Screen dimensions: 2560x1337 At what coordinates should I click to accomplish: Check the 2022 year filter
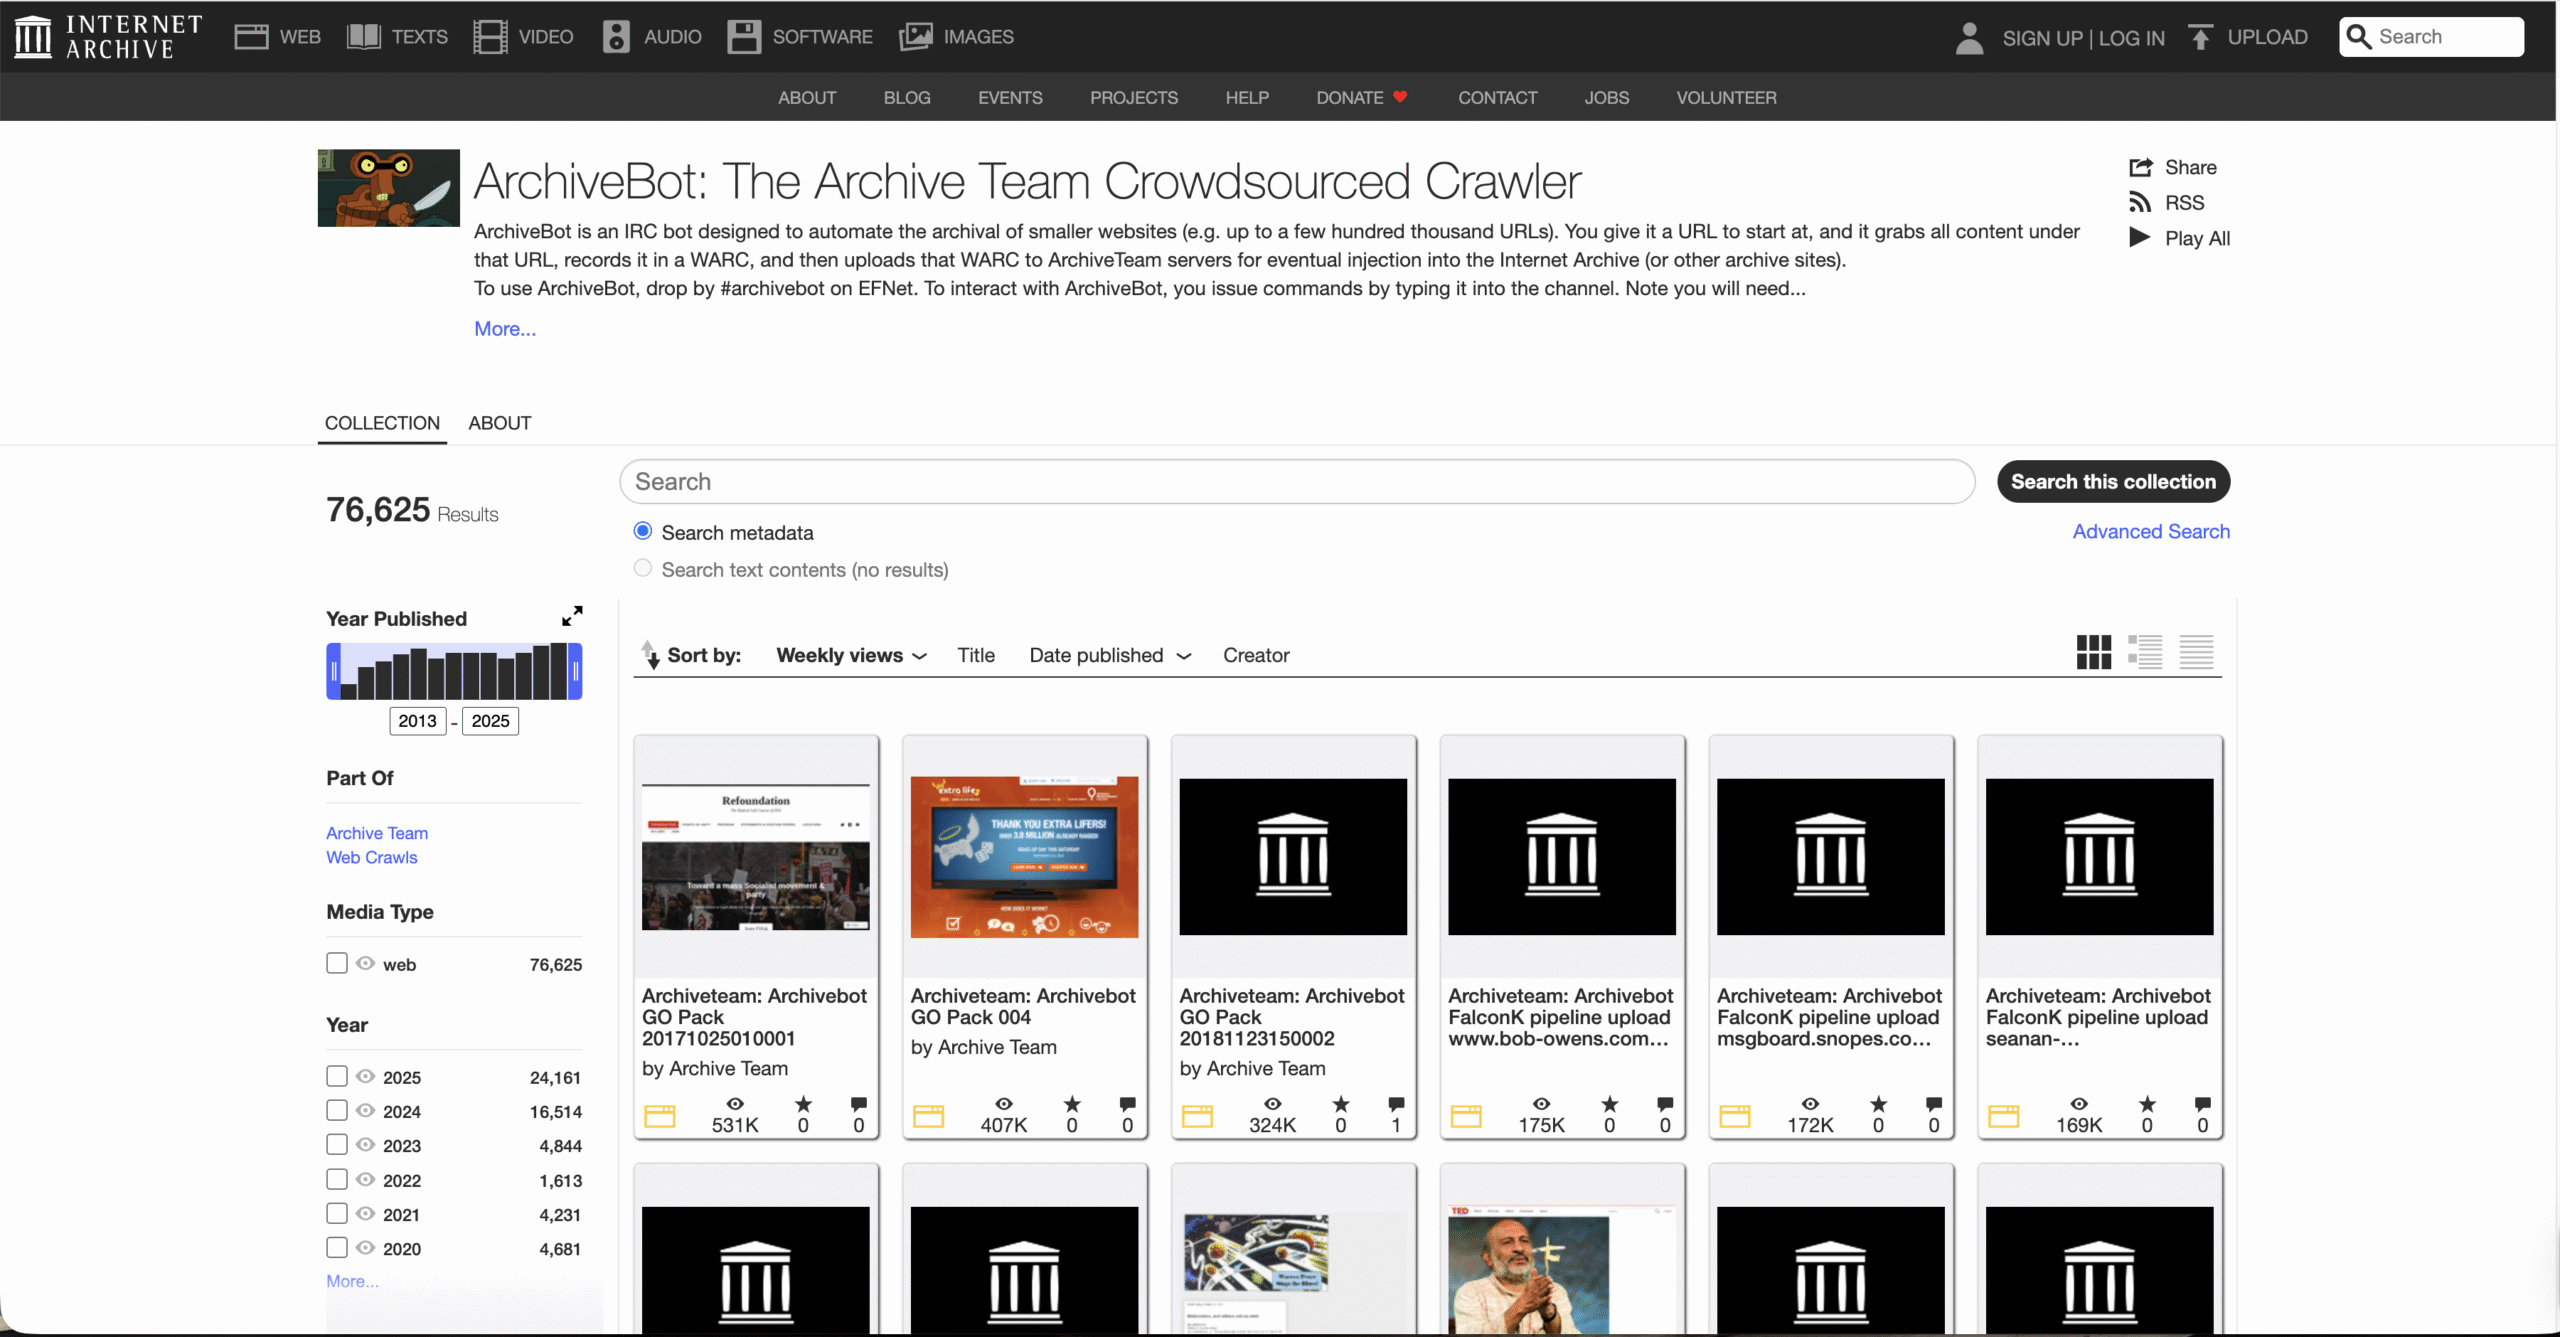pyautogui.click(x=337, y=1179)
